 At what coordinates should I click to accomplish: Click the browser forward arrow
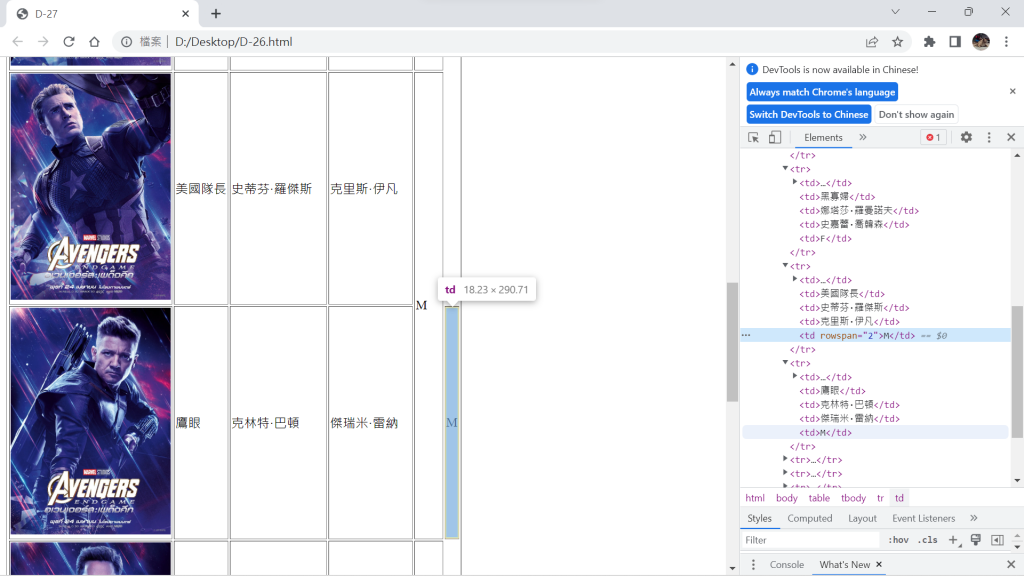[43, 42]
